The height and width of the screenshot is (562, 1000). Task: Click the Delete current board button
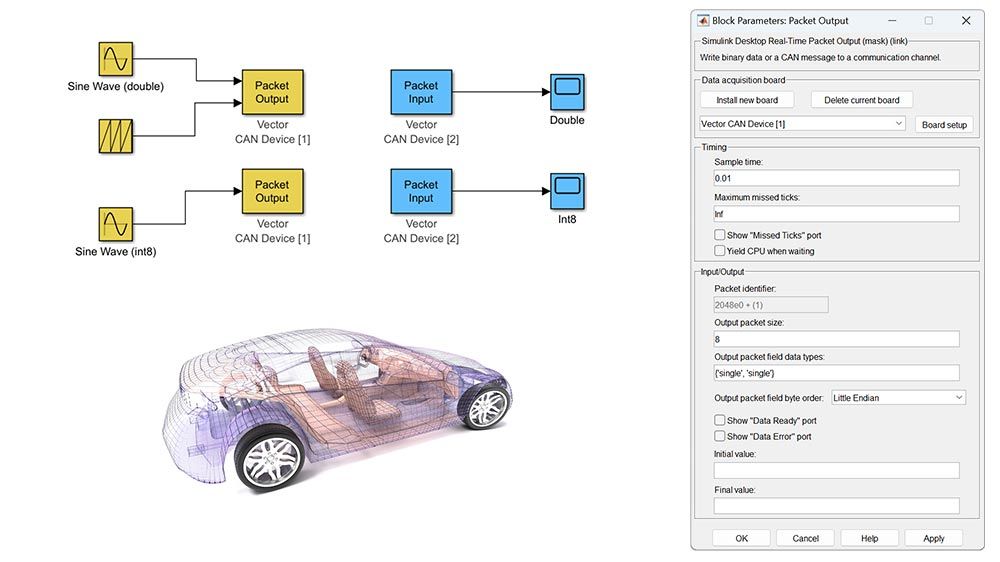pos(861,100)
